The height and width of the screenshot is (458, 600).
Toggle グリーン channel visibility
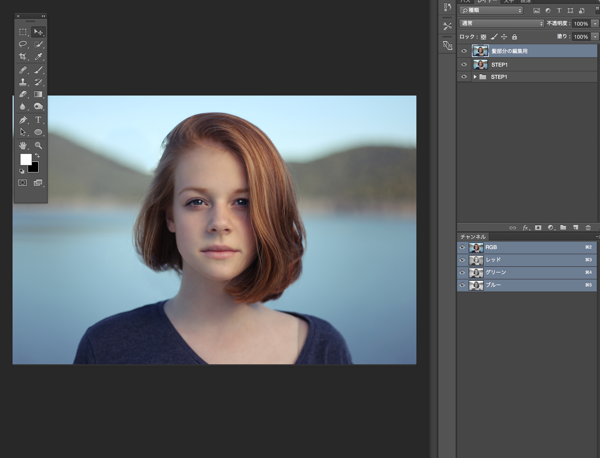462,272
